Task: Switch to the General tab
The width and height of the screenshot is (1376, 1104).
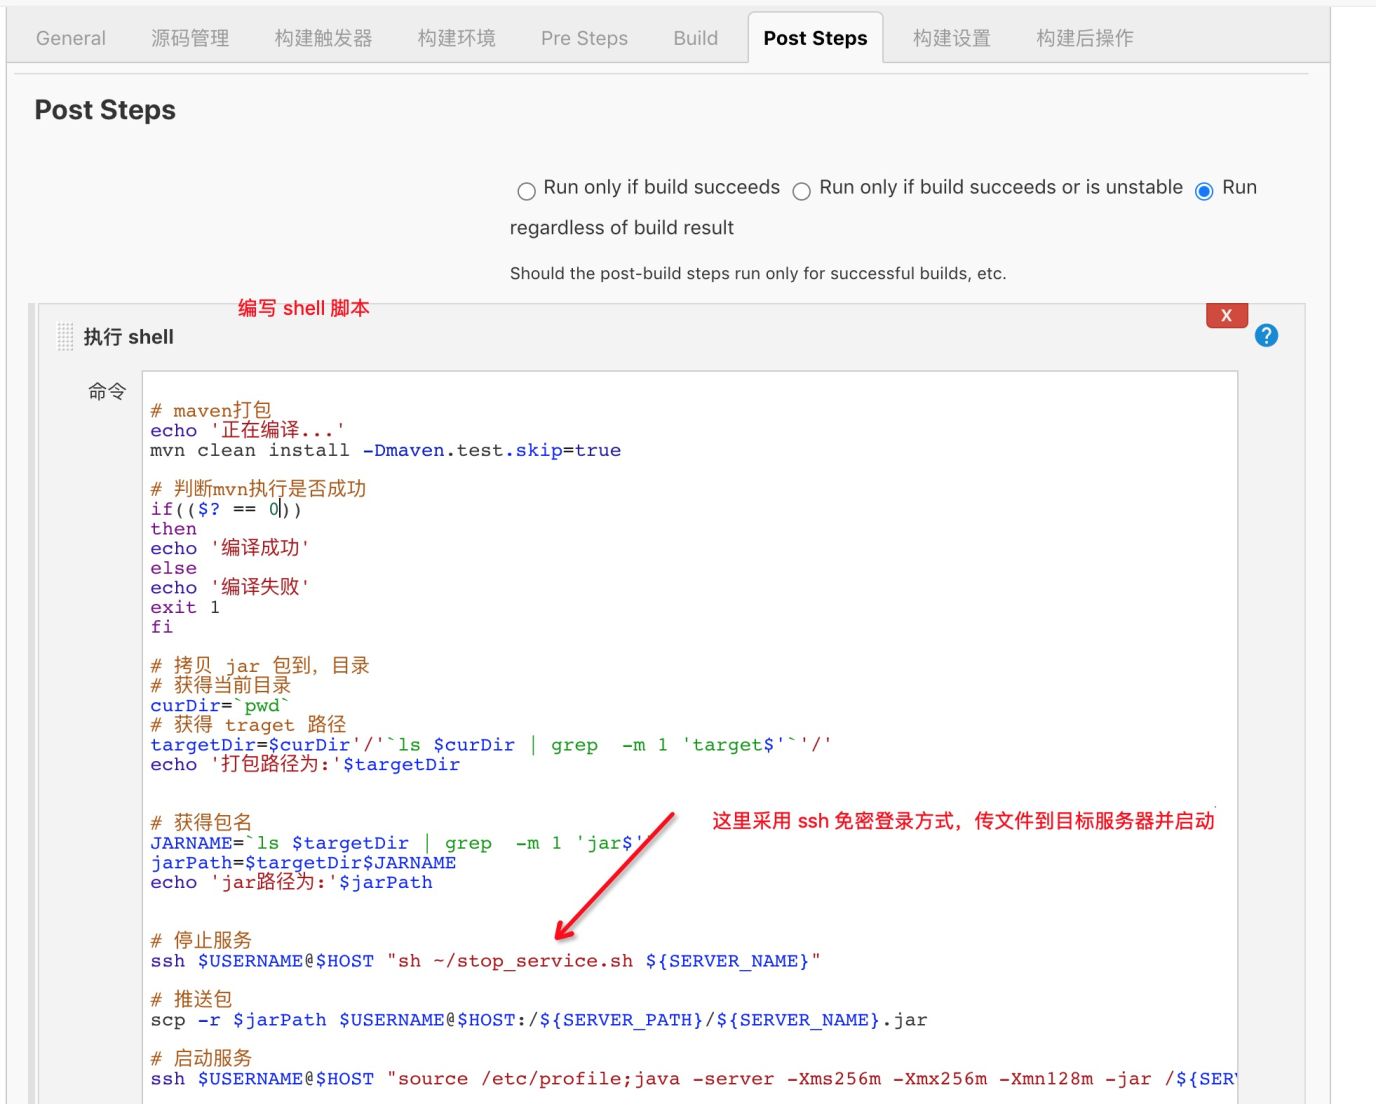Action: pyautogui.click(x=71, y=38)
